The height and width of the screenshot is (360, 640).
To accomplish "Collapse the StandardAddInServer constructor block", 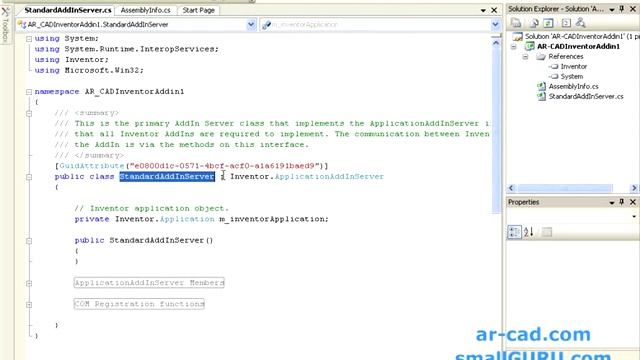I will [29, 241].
